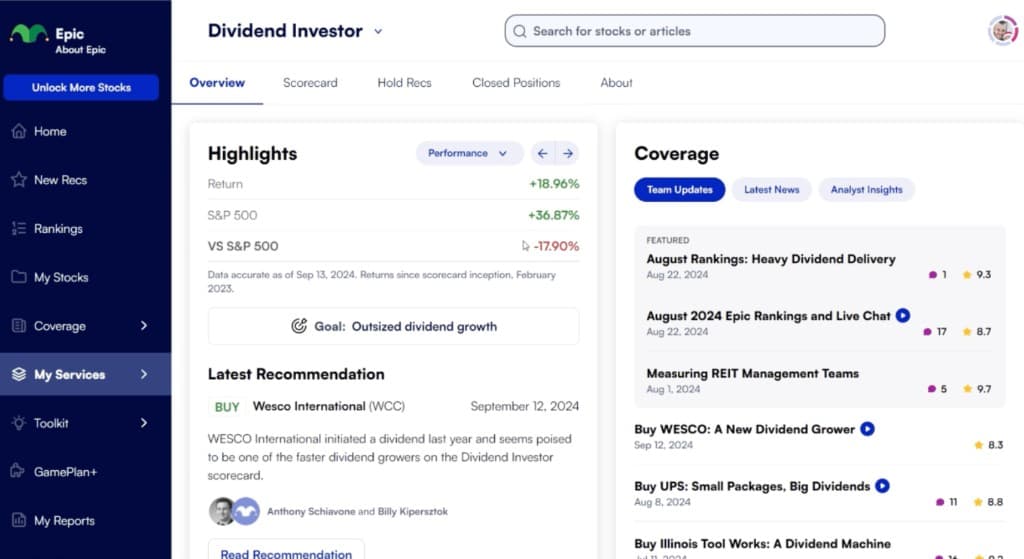
Task: Open the About Epic link
Action: [x=80, y=50]
